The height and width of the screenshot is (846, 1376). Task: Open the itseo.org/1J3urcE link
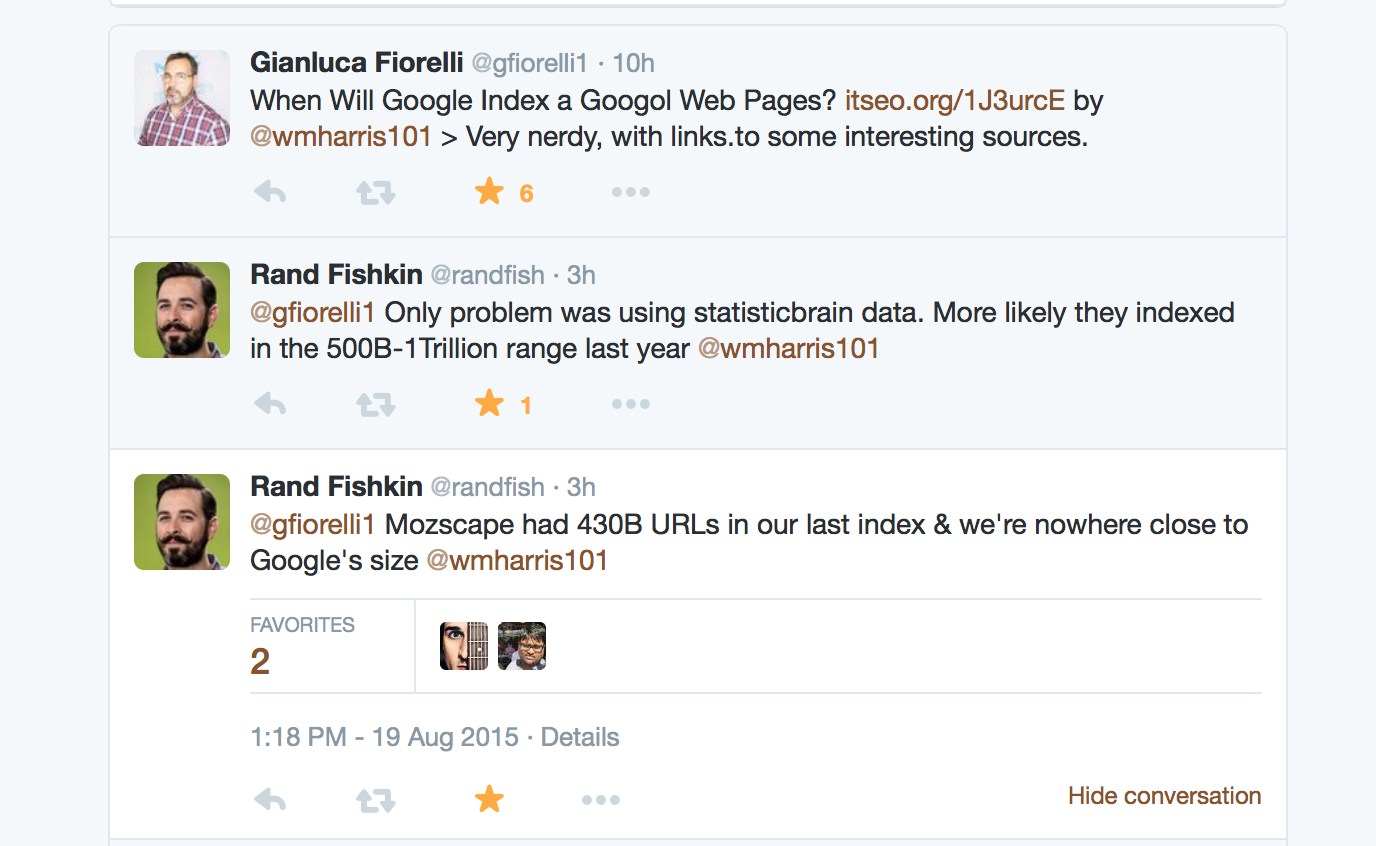[955, 101]
